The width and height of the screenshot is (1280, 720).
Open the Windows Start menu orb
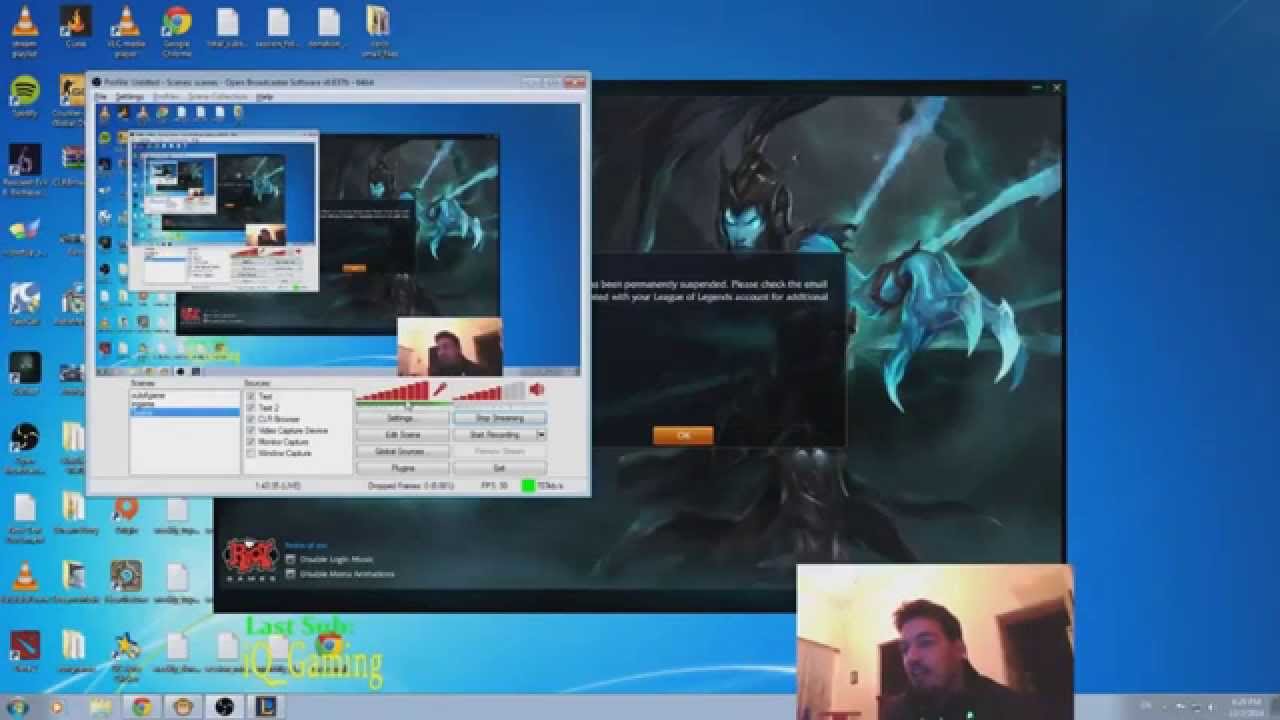[20, 707]
